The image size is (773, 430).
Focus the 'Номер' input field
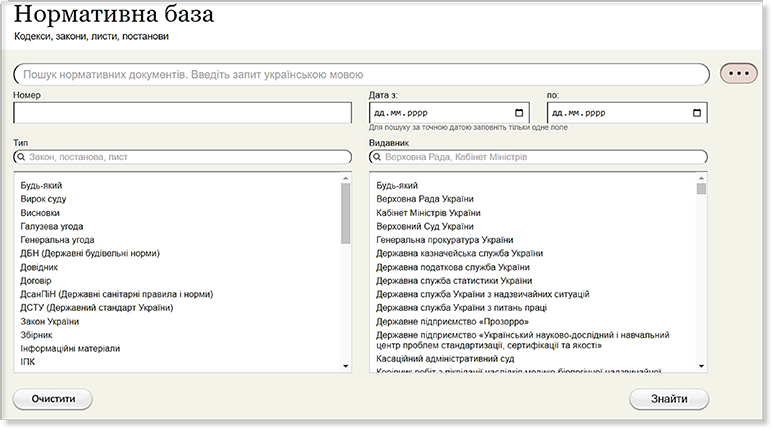[x=182, y=113]
